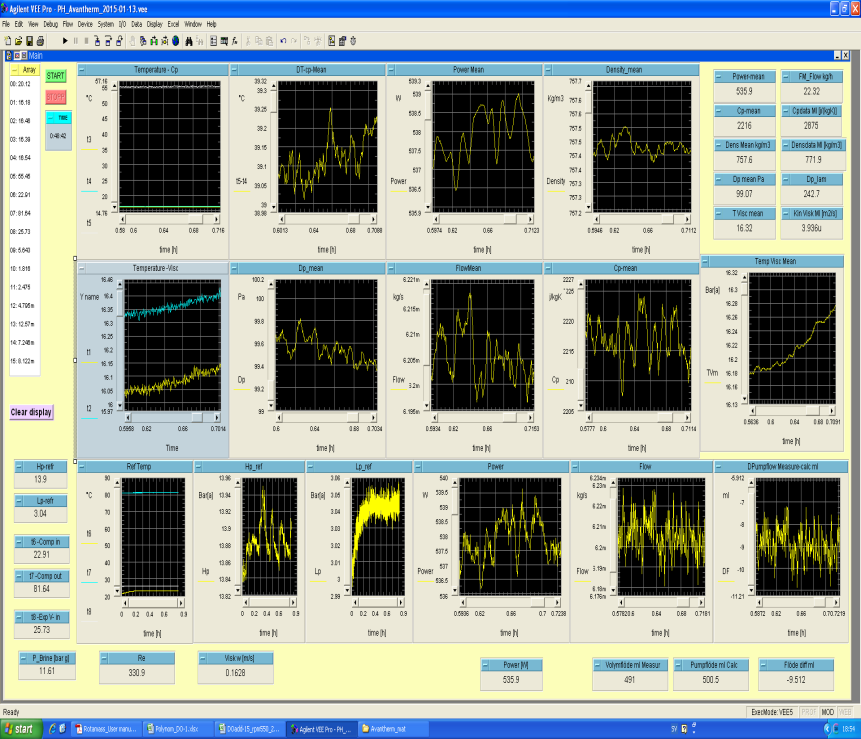The height and width of the screenshot is (739, 861).
Task: Click the Temperature-Visc horizontal scroll thumb
Action: pyautogui.click(x=197, y=417)
